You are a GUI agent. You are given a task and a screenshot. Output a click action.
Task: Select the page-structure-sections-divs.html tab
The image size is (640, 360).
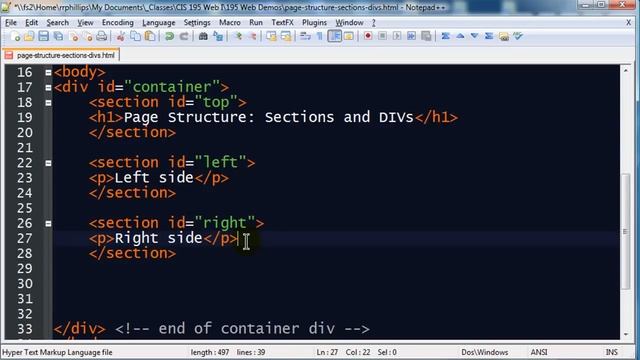point(61,55)
